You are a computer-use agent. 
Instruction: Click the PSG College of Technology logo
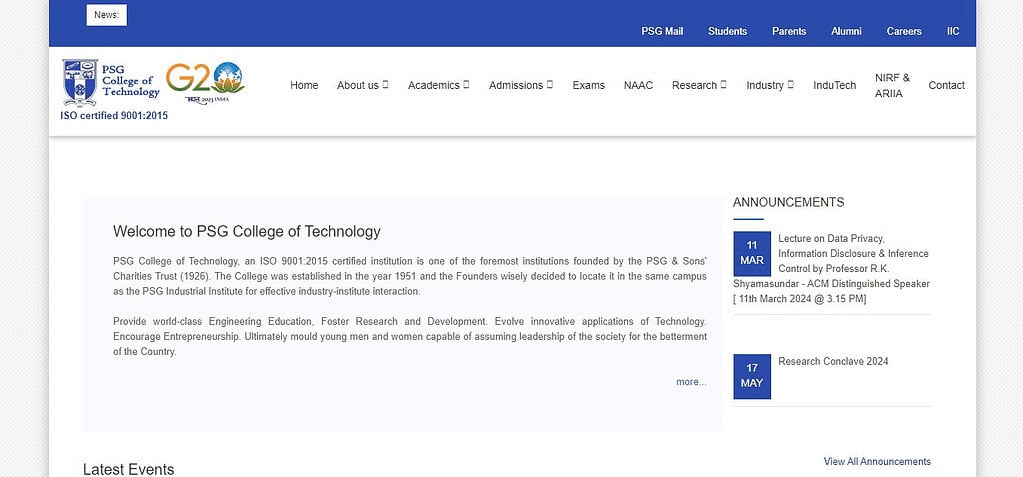[x=111, y=82]
